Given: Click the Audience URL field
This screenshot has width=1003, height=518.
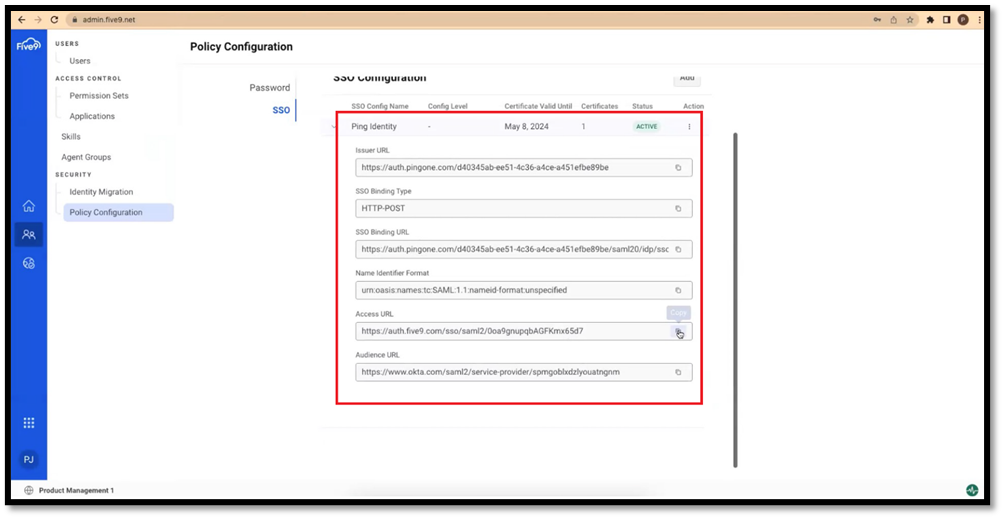Looking at the screenshot, I should [x=524, y=372].
